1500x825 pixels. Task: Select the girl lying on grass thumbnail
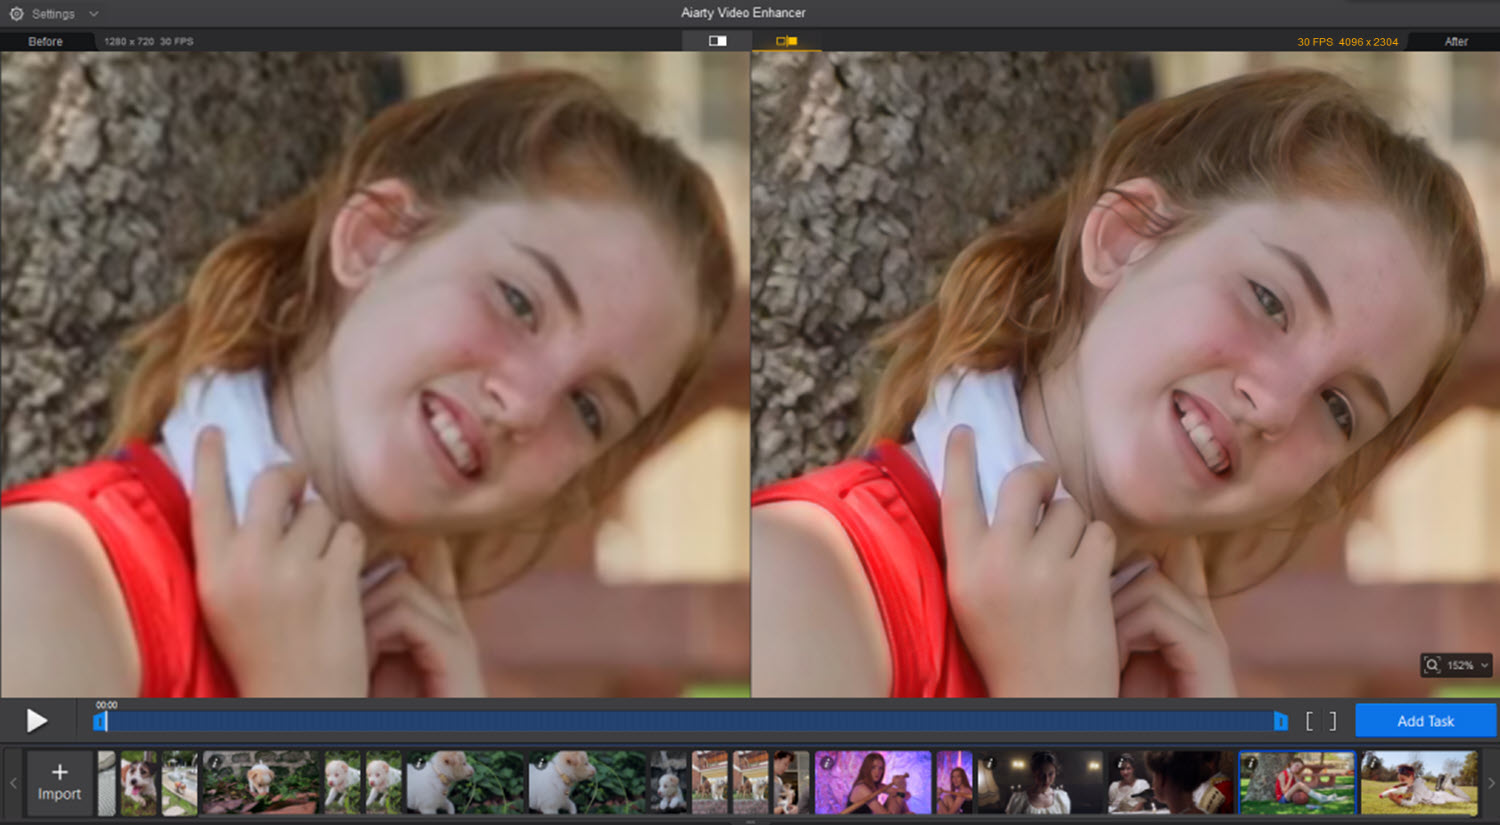(x=1419, y=783)
